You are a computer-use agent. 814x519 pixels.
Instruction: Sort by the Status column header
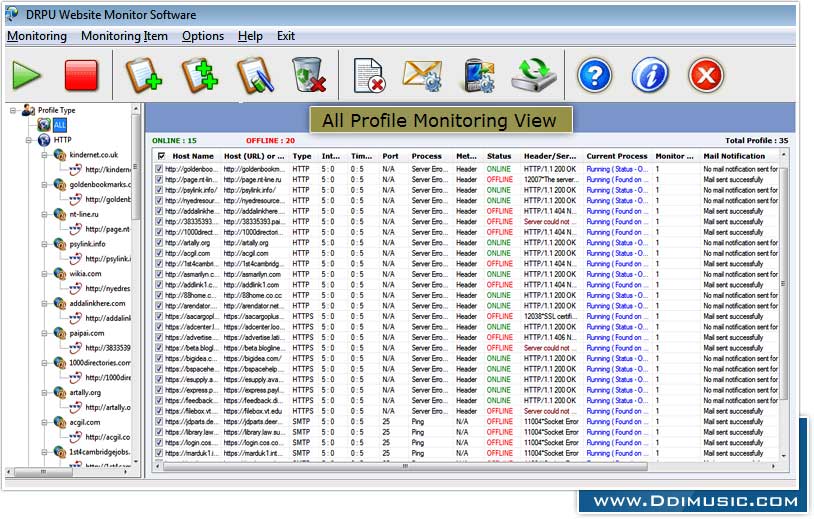499,156
